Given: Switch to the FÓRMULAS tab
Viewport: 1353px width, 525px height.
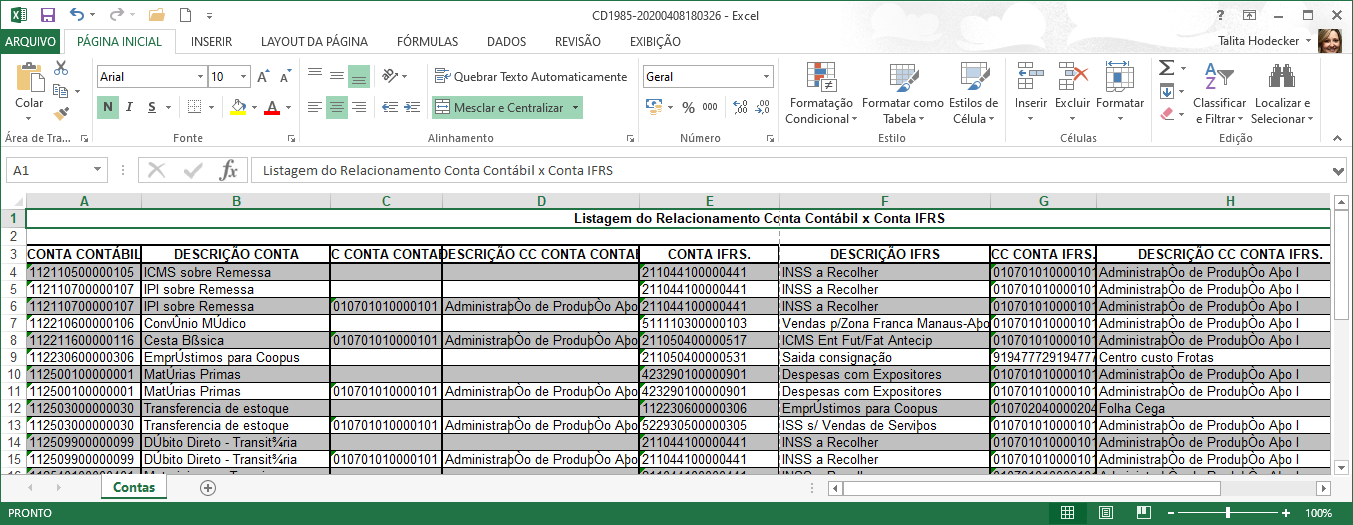Looking at the screenshot, I should coord(427,42).
